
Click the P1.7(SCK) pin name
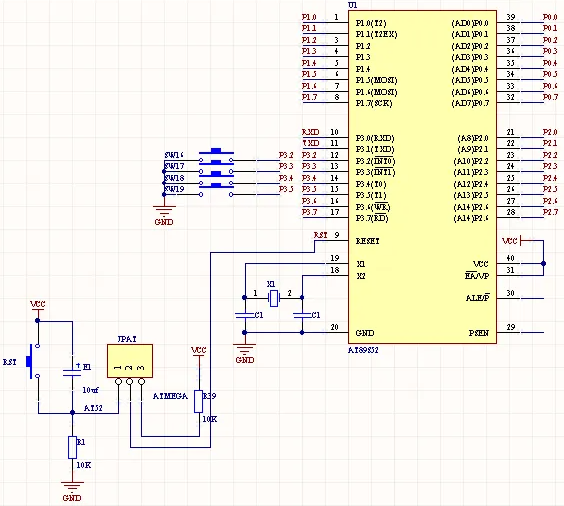tap(374, 103)
